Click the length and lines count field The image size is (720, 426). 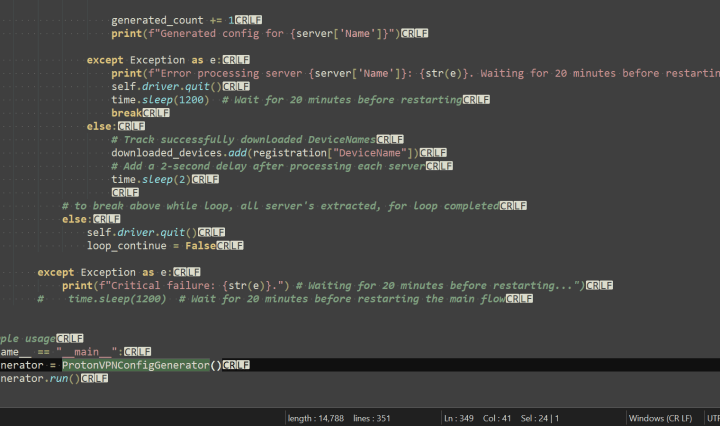click(339, 417)
